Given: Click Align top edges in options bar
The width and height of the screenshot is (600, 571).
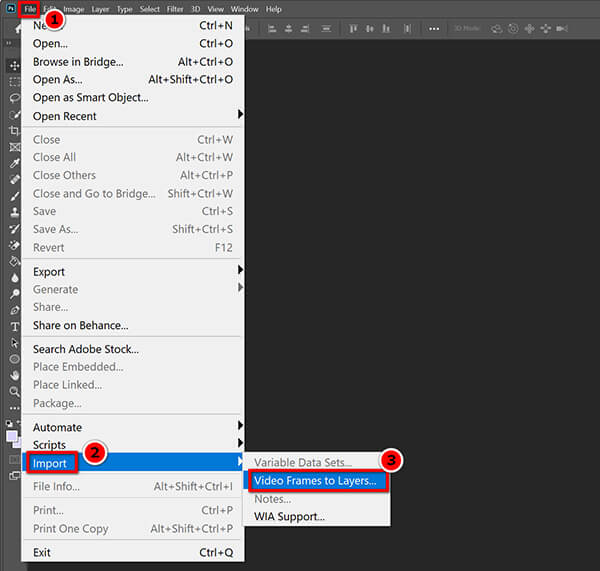Looking at the screenshot, I should [x=353, y=28].
